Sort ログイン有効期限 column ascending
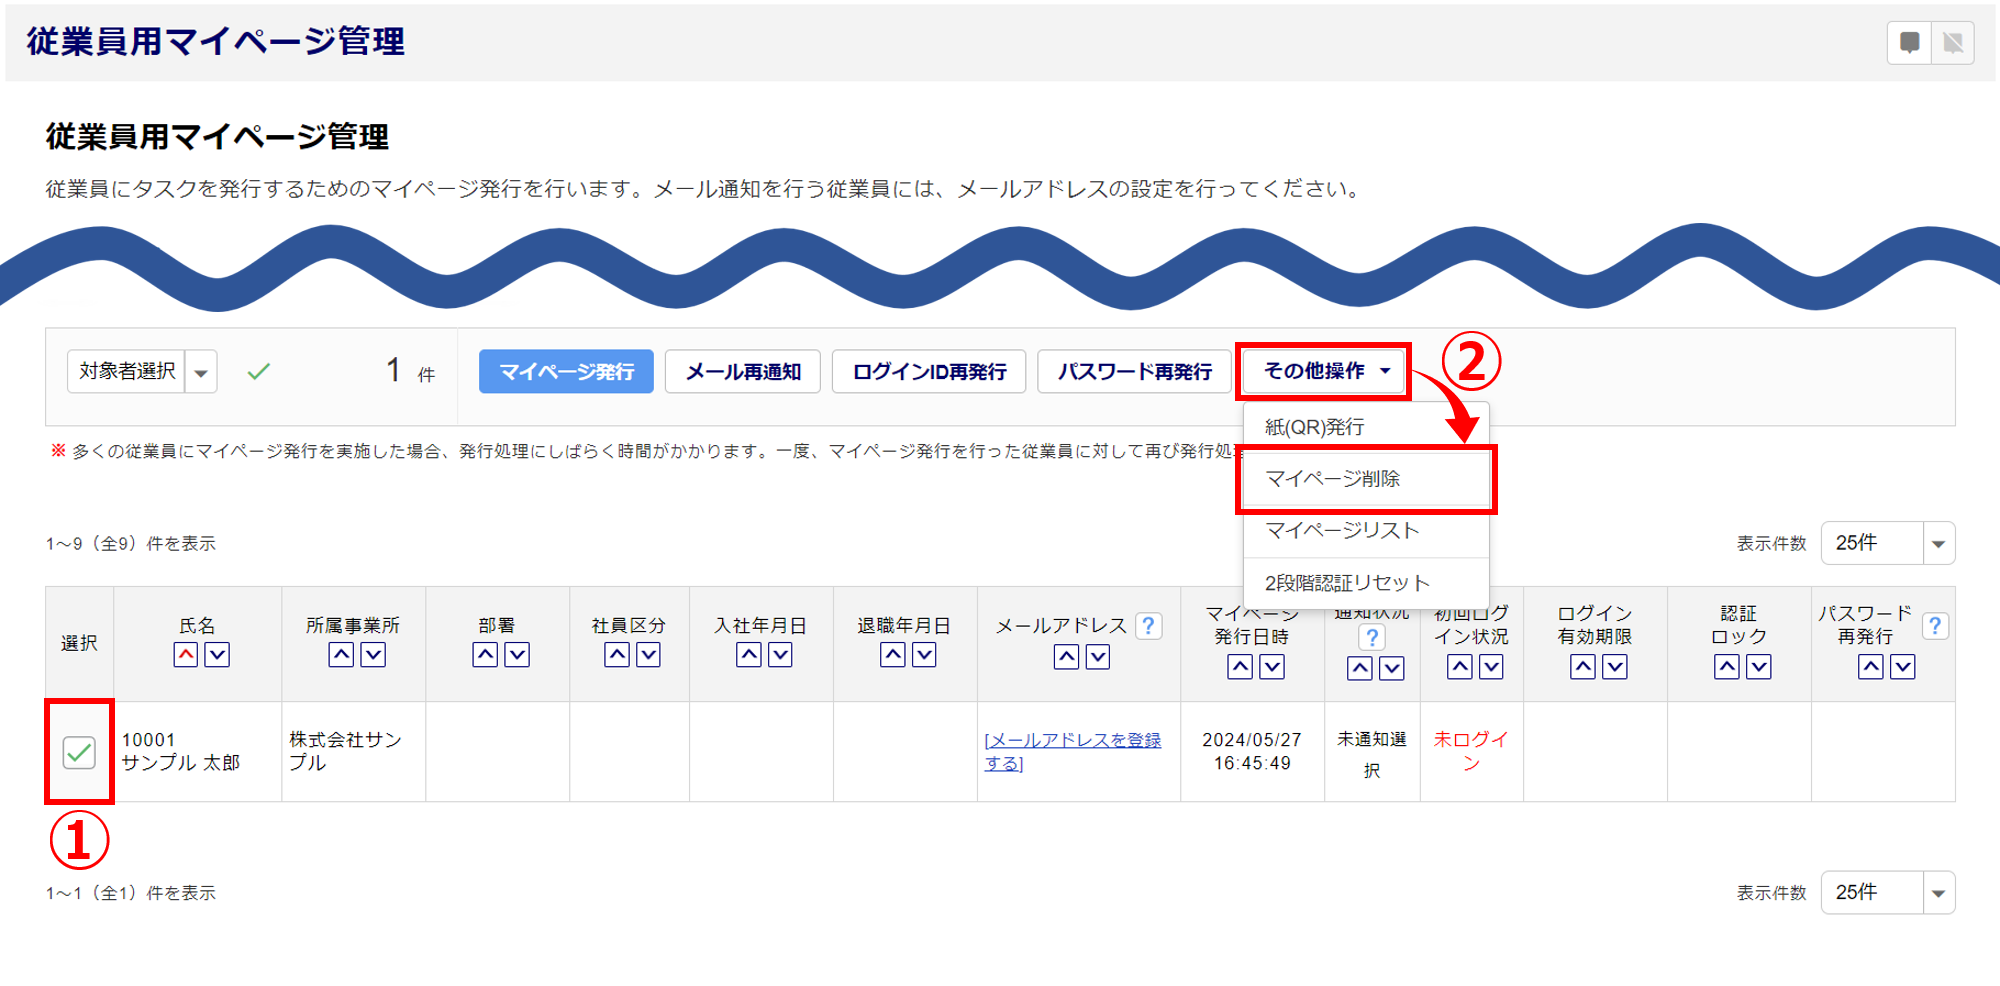Screen dimensions: 2000x986 tap(1583, 667)
